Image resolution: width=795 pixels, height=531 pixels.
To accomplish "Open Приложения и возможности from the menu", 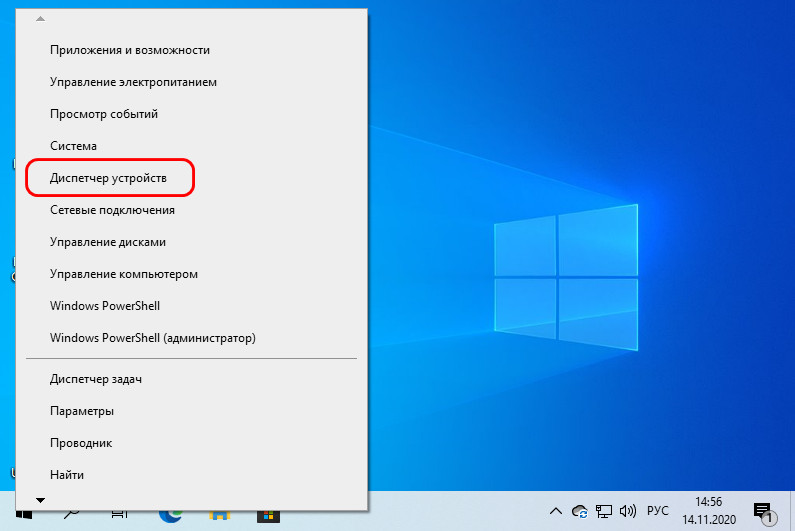I will 192,50.
